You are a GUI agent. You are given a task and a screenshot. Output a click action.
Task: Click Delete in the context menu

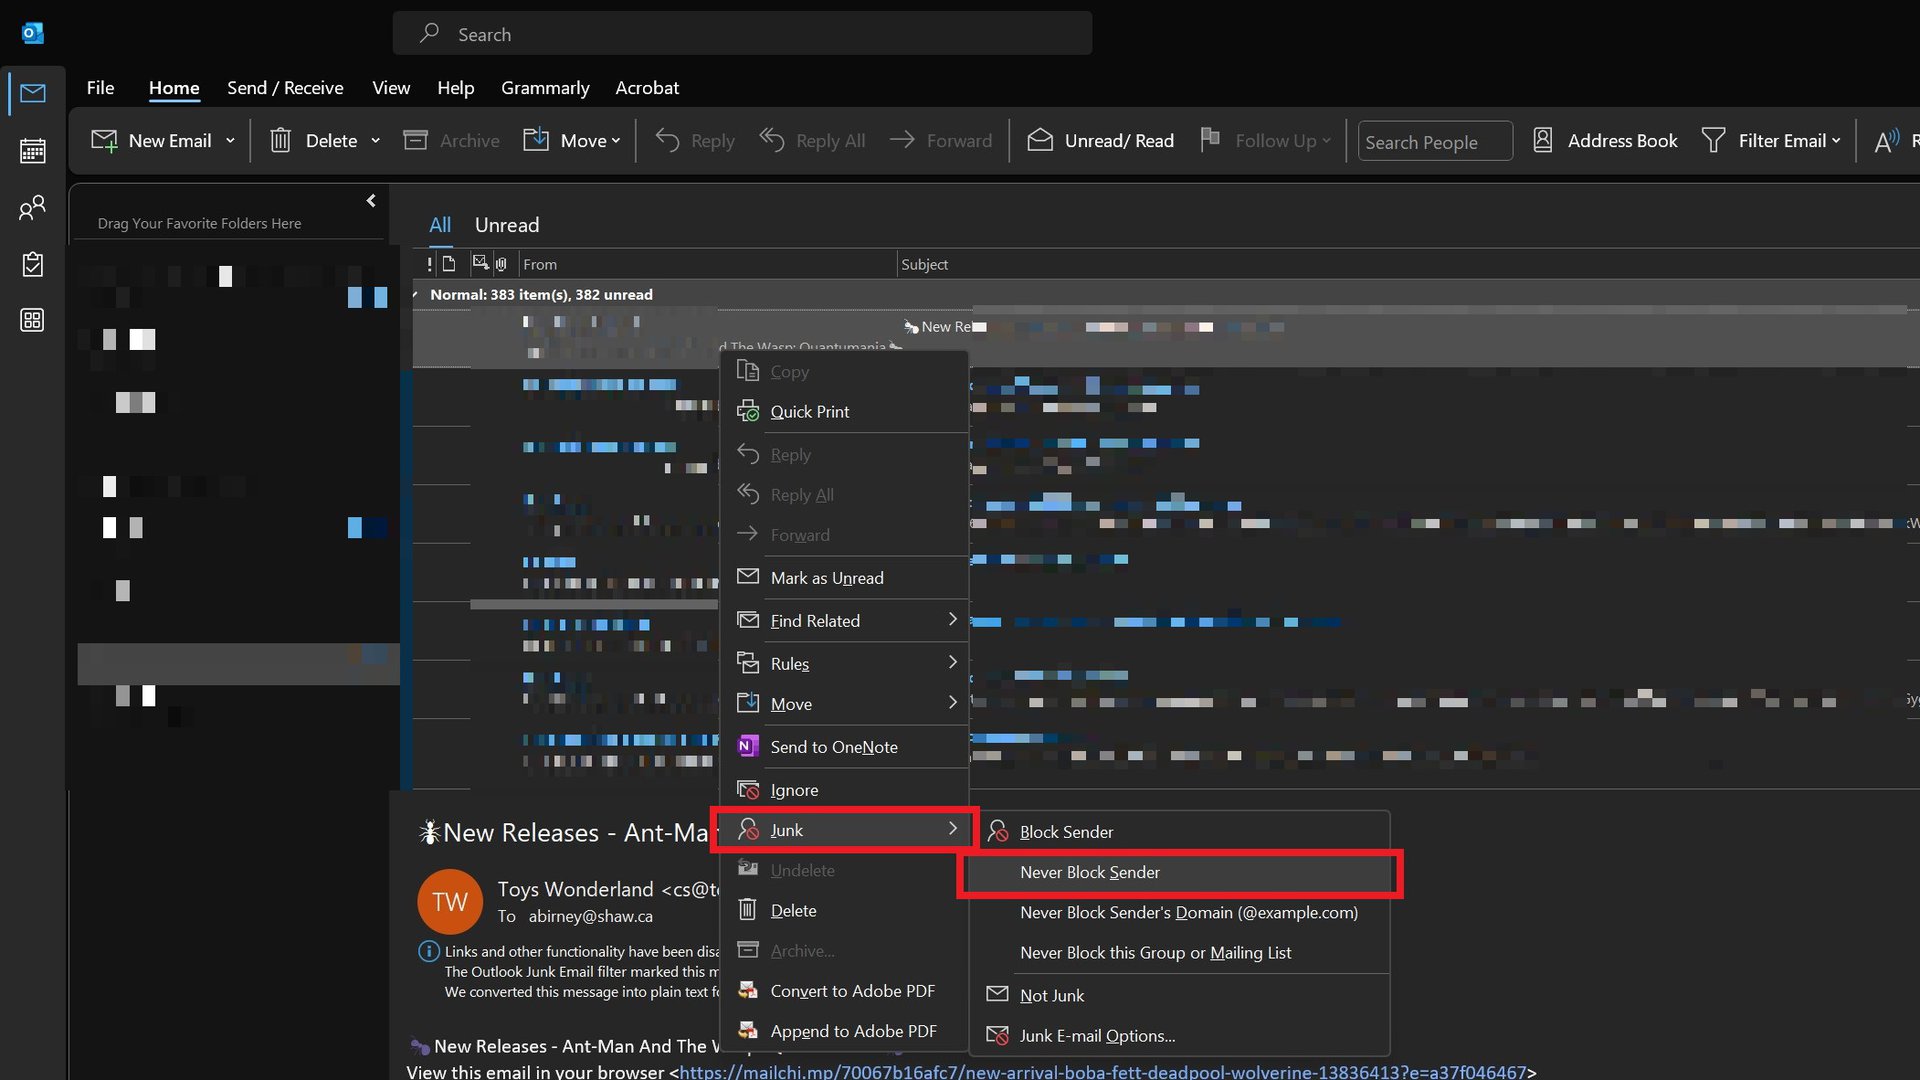(x=844, y=911)
